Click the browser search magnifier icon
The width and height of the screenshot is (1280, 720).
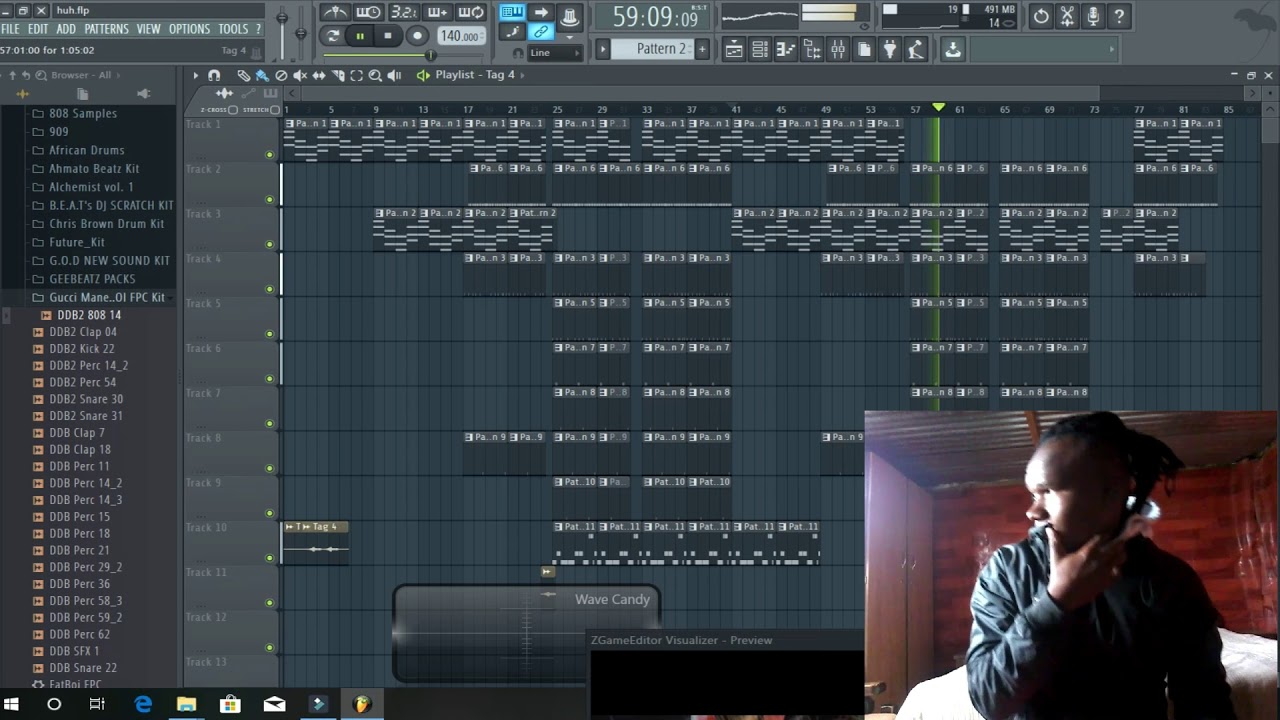click(x=41, y=75)
